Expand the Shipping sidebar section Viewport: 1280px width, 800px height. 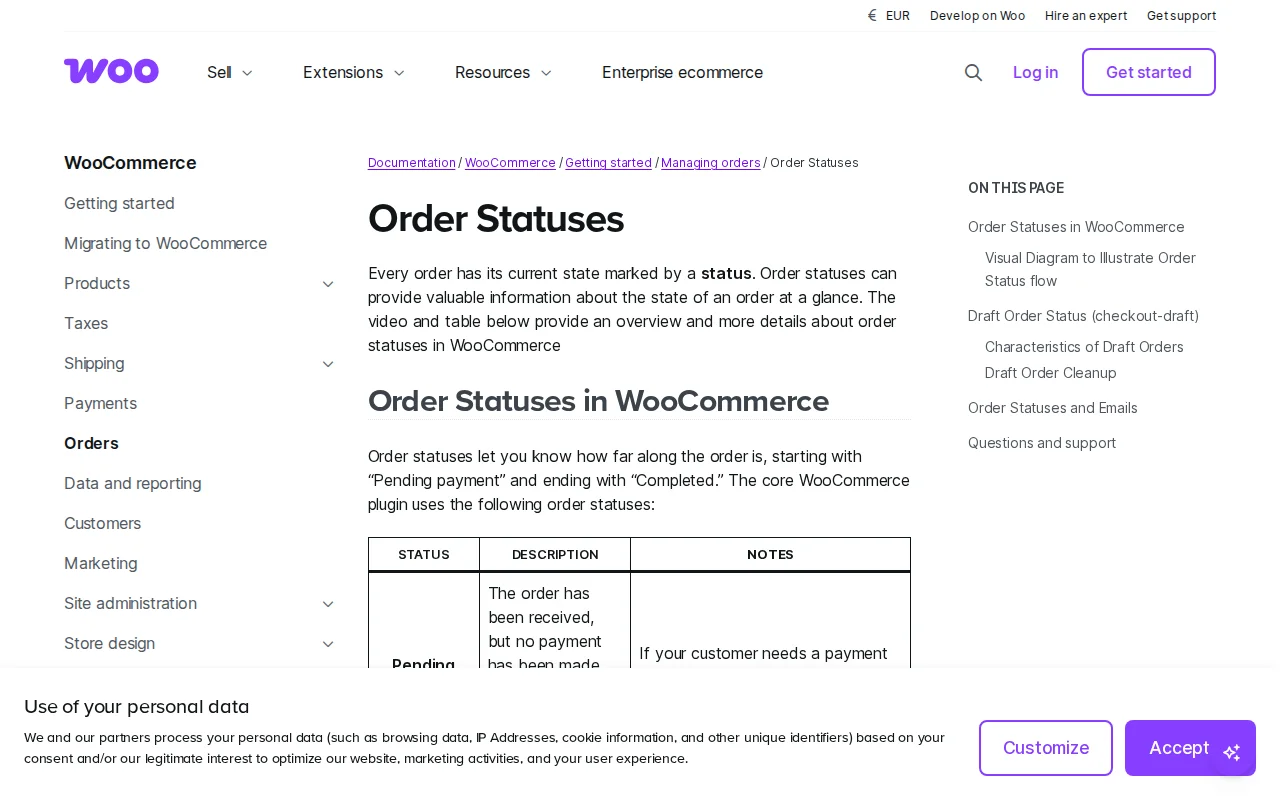328,364
